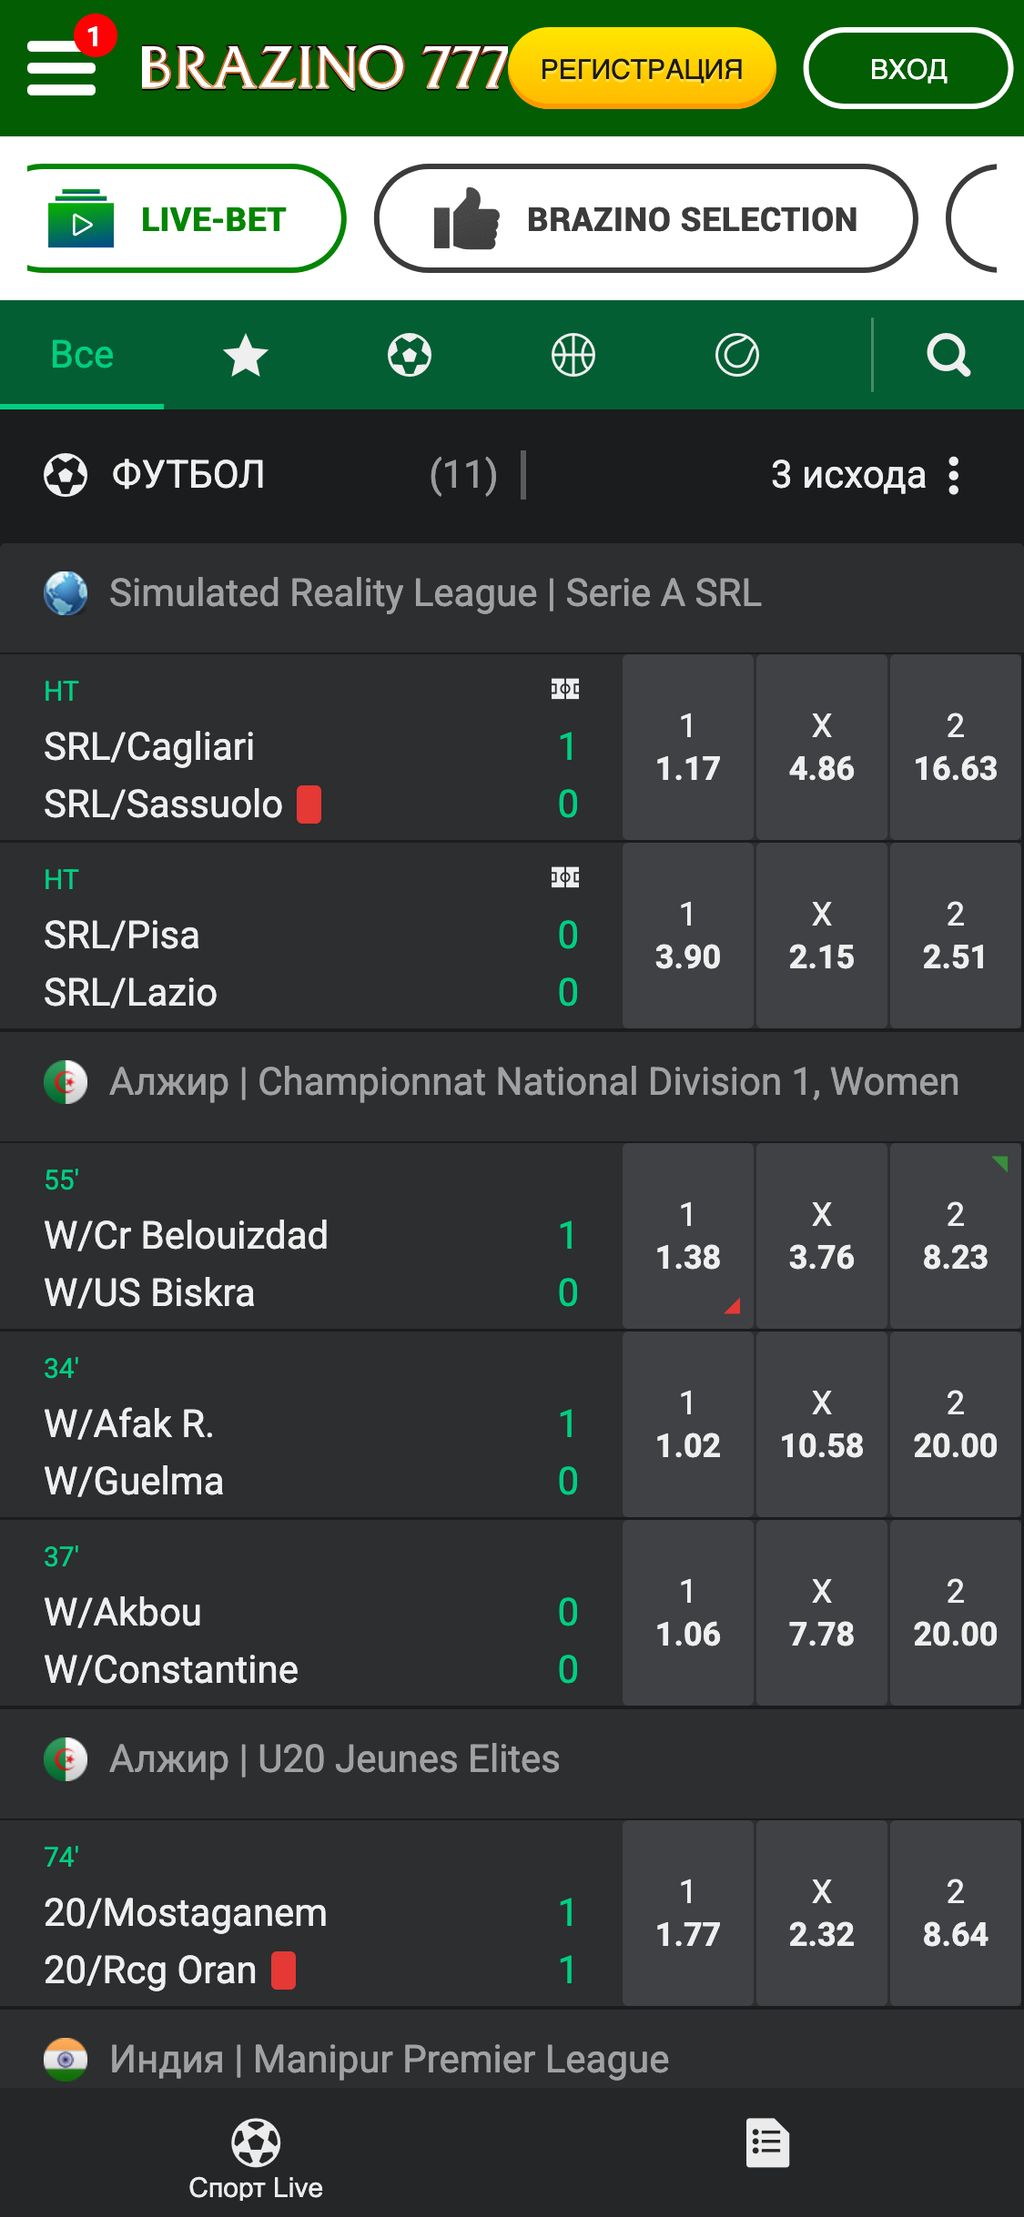Go to the 'Спорт Live' bottom tab
Image resolution: width=1024 pixels, height=2217 pixels.
256,2158
